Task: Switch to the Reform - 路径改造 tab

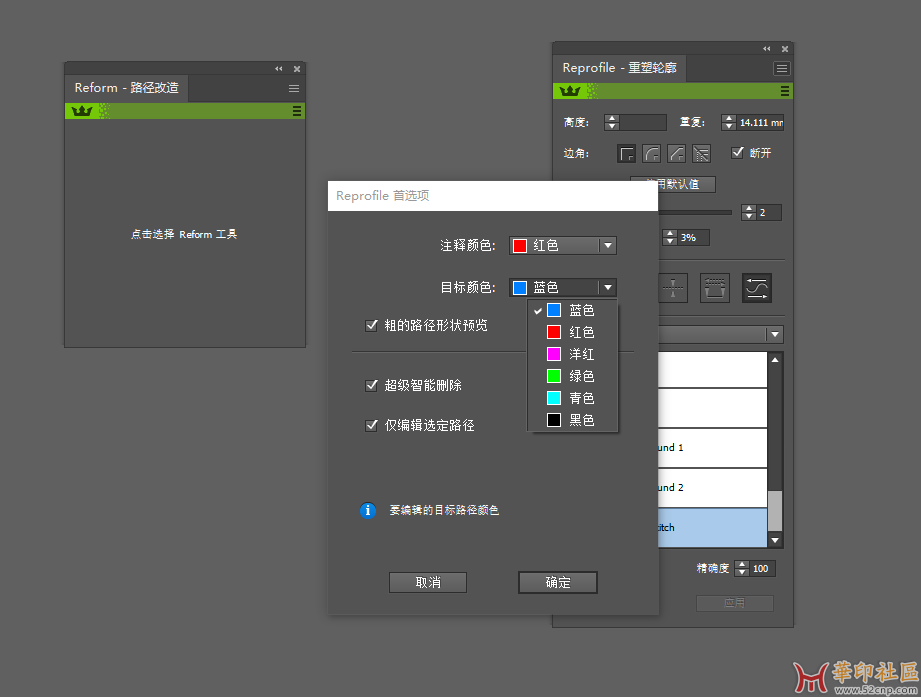Action: pyautogui.click(x=126, y=88)
